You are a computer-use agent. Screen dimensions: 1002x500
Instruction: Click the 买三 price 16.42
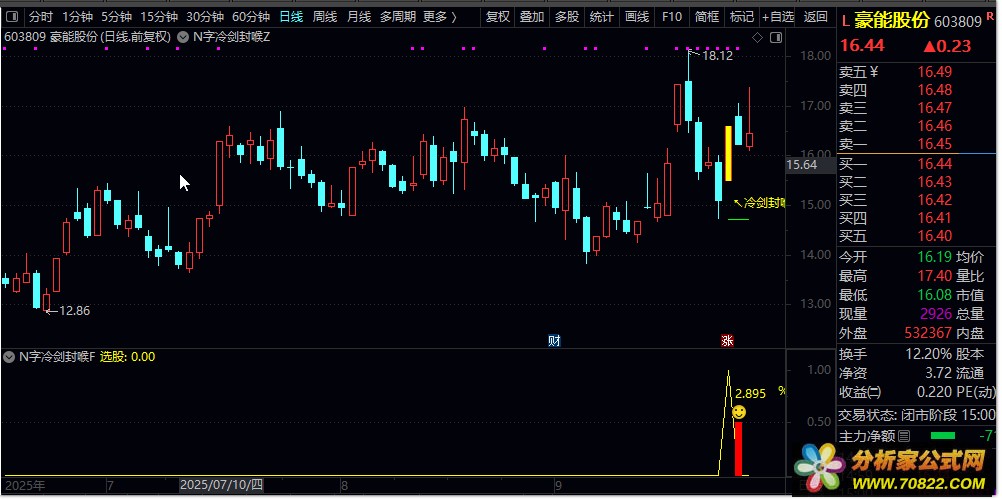[x=935, y=200]
